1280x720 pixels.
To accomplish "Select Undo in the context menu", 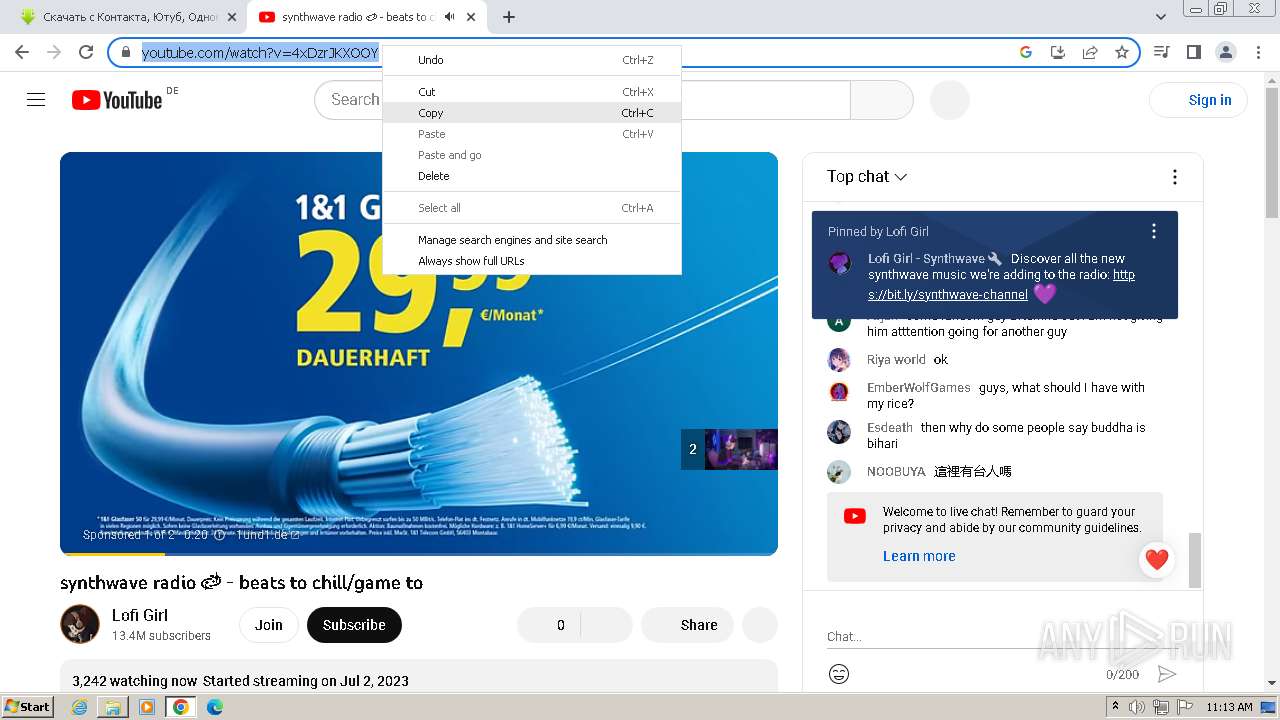I will (x=532, y=60).
